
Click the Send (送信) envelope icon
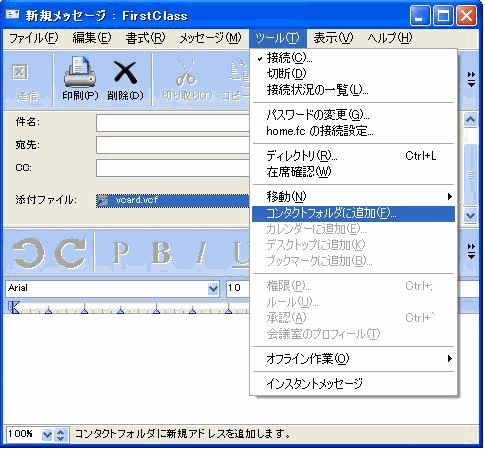pyautogui.click(x=20, y=72)
